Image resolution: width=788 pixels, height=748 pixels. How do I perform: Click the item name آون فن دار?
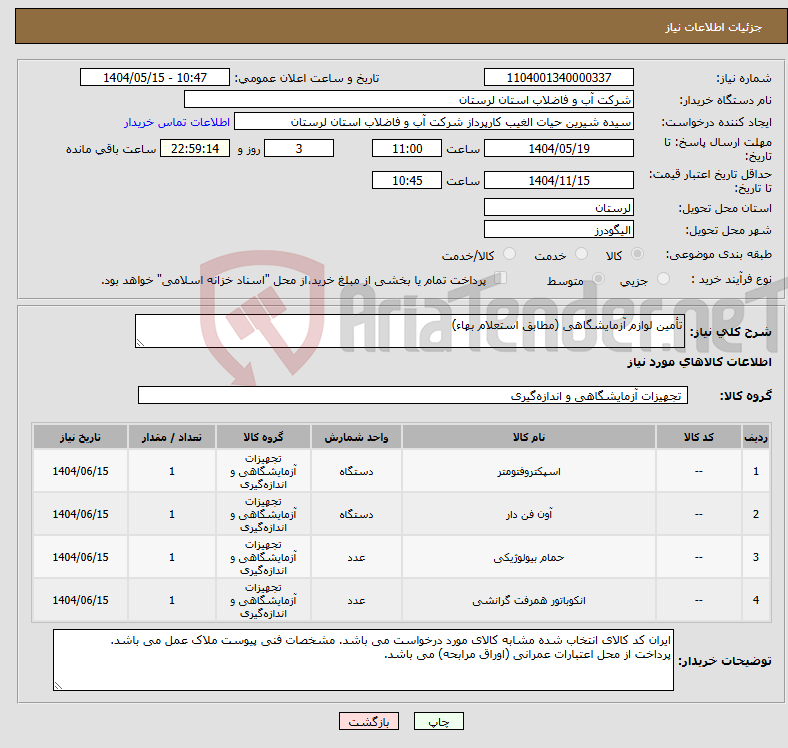[529, 514]
